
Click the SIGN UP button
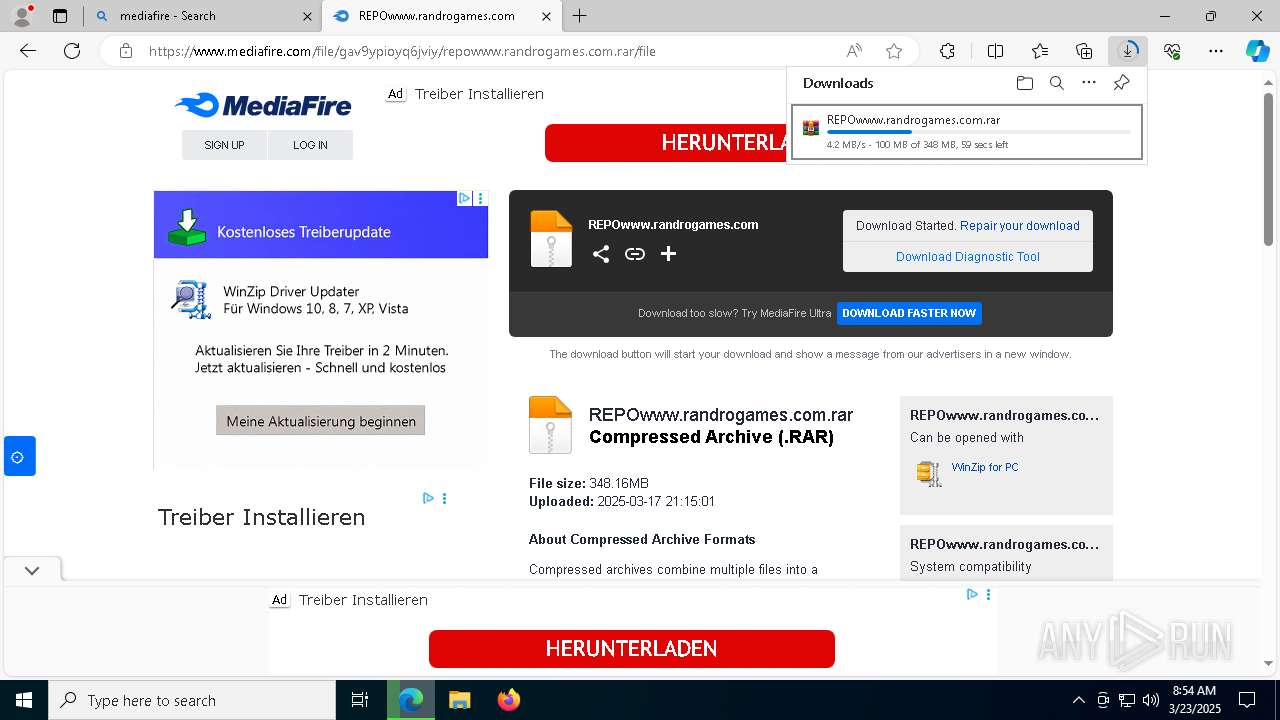(x=224, y=145)
